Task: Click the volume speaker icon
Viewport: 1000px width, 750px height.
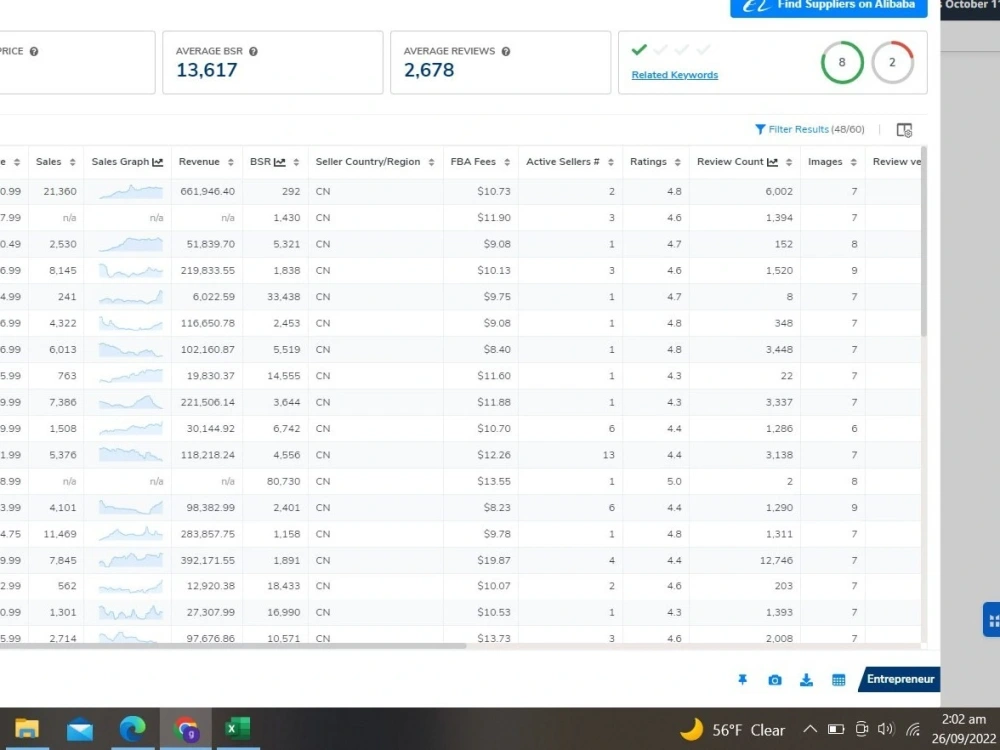Action: click(x=886, y=729)
